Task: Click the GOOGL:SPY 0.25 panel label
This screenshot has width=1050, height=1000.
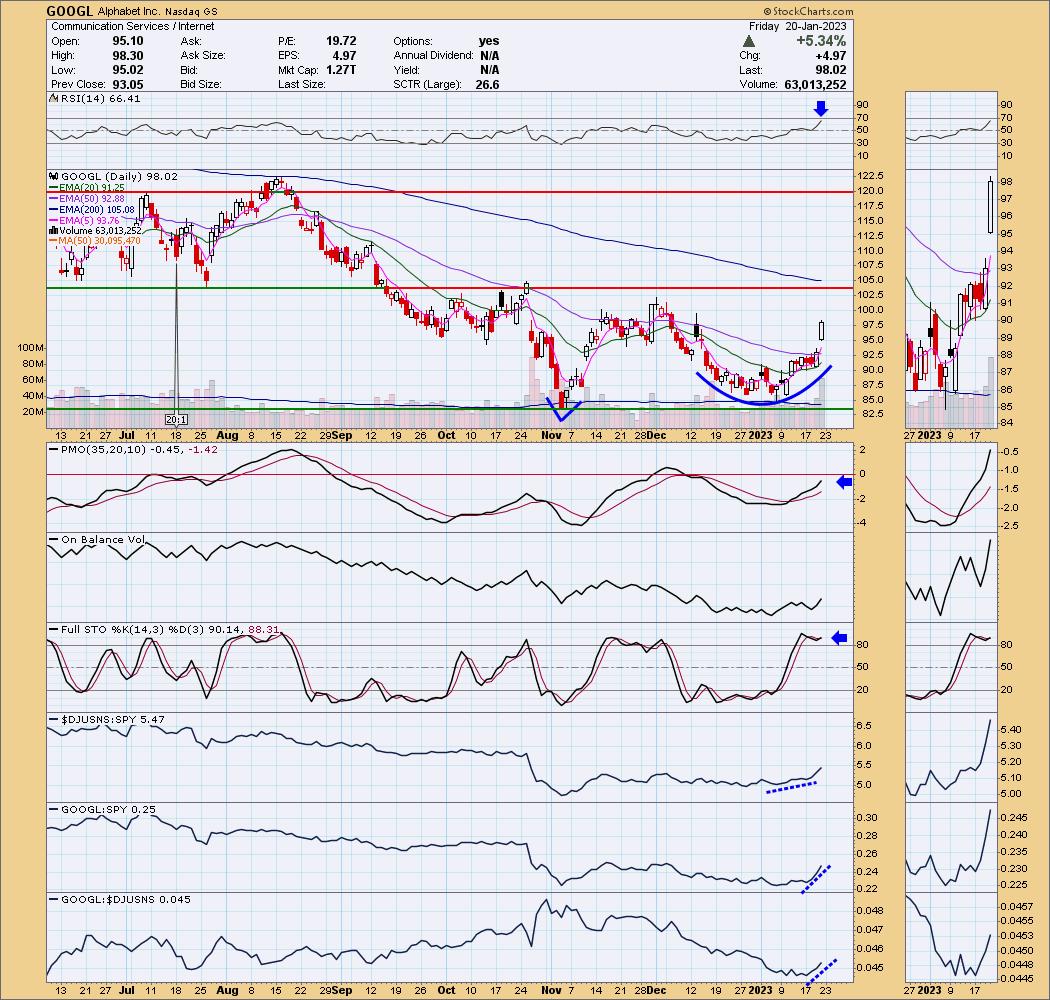Action: 108,809
